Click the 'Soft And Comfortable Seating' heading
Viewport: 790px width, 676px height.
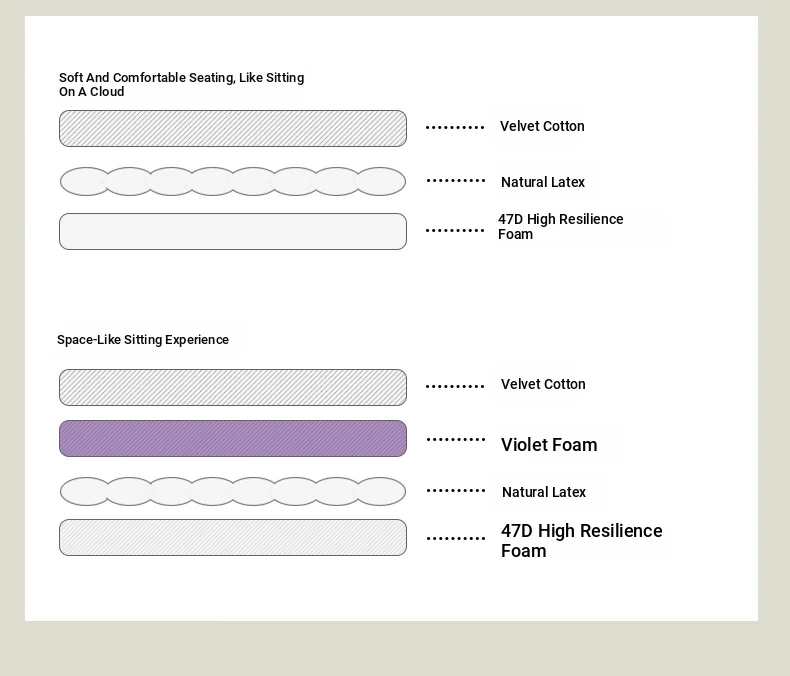(x=181, y=85)
